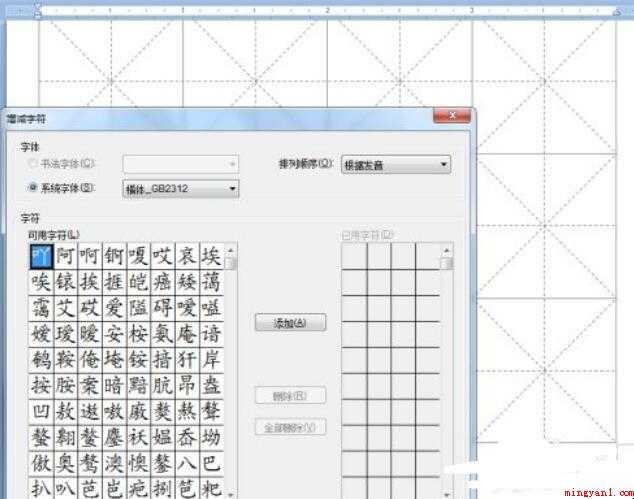Choose the character 八 in the grid
The width and height of the screenshot is (634, 499).
(187, 463)
